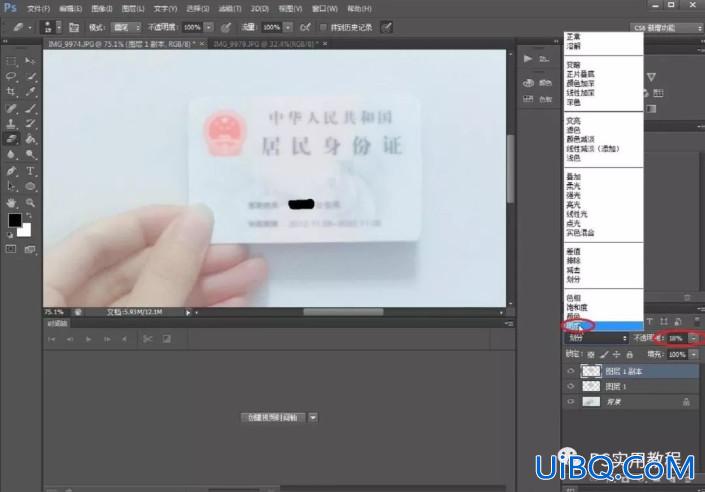705x492 pixels.
Task: Toggle the brush panel button in options bar
Action: coord(74,27)
